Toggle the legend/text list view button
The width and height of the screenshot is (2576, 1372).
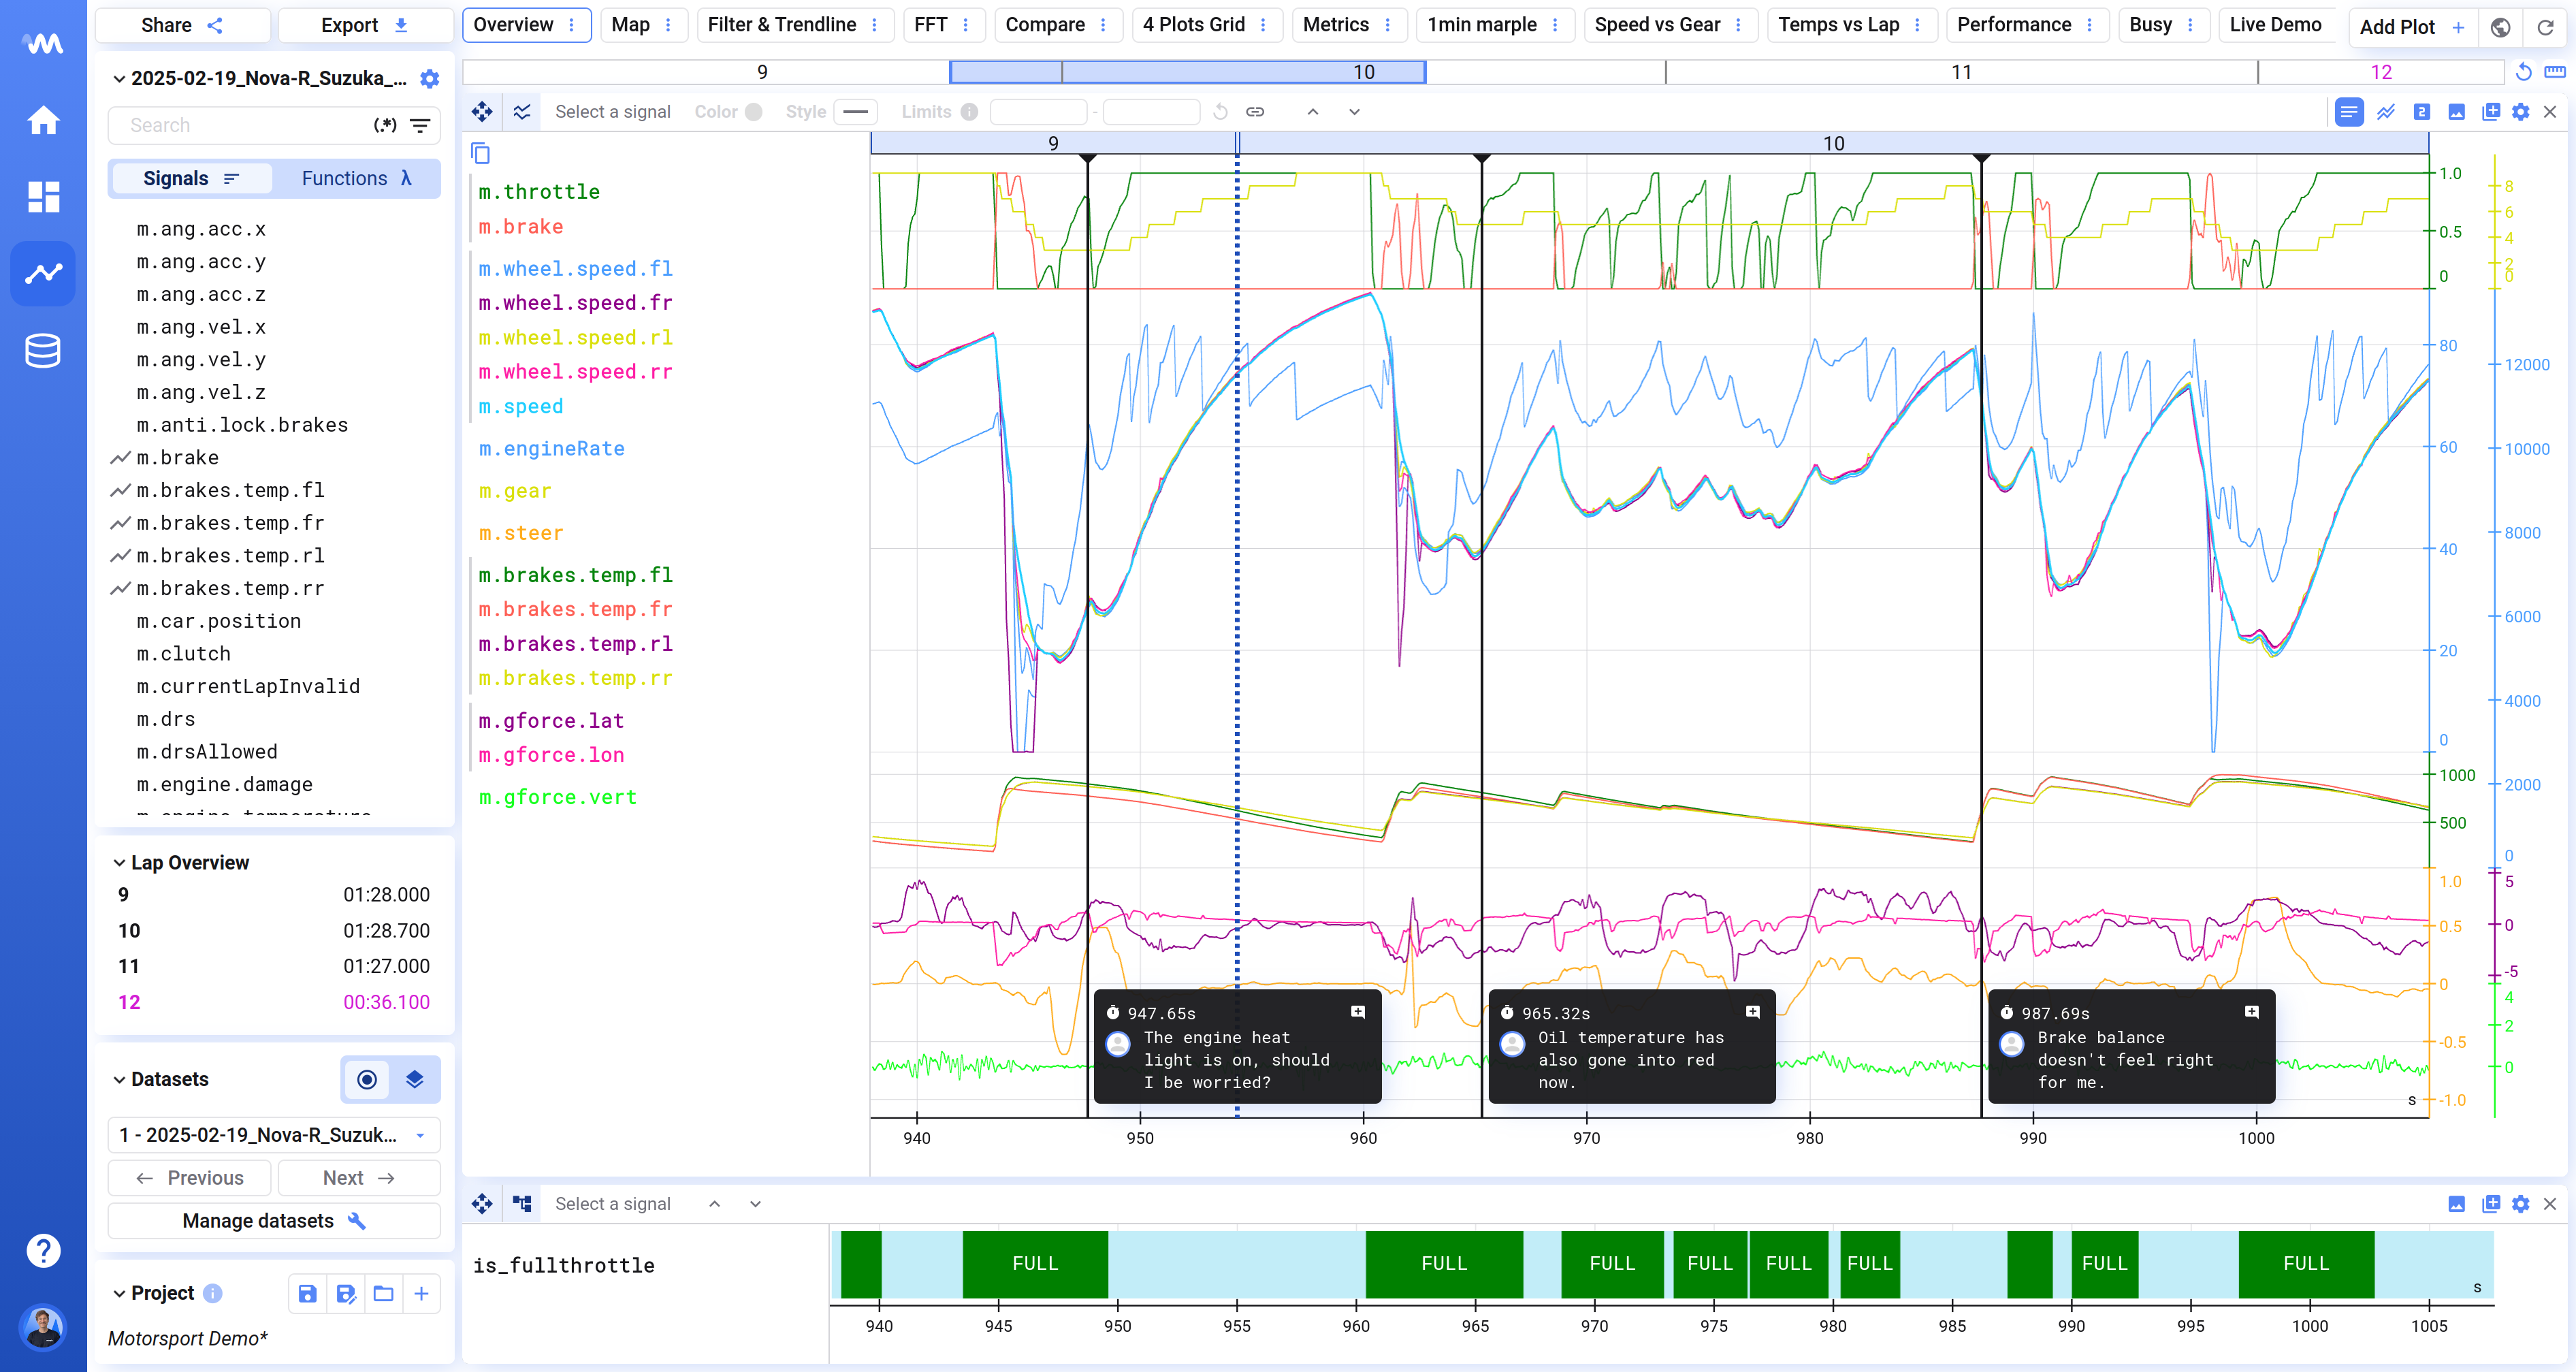[2348, 112]
